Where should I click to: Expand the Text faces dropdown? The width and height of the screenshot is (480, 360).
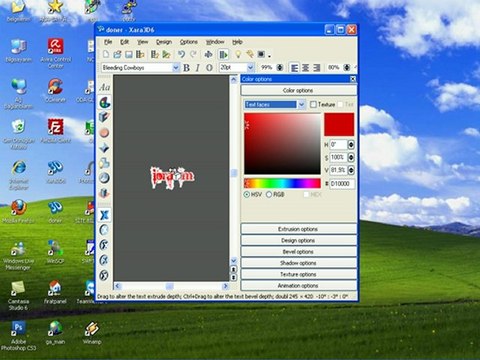pos(302,105)
